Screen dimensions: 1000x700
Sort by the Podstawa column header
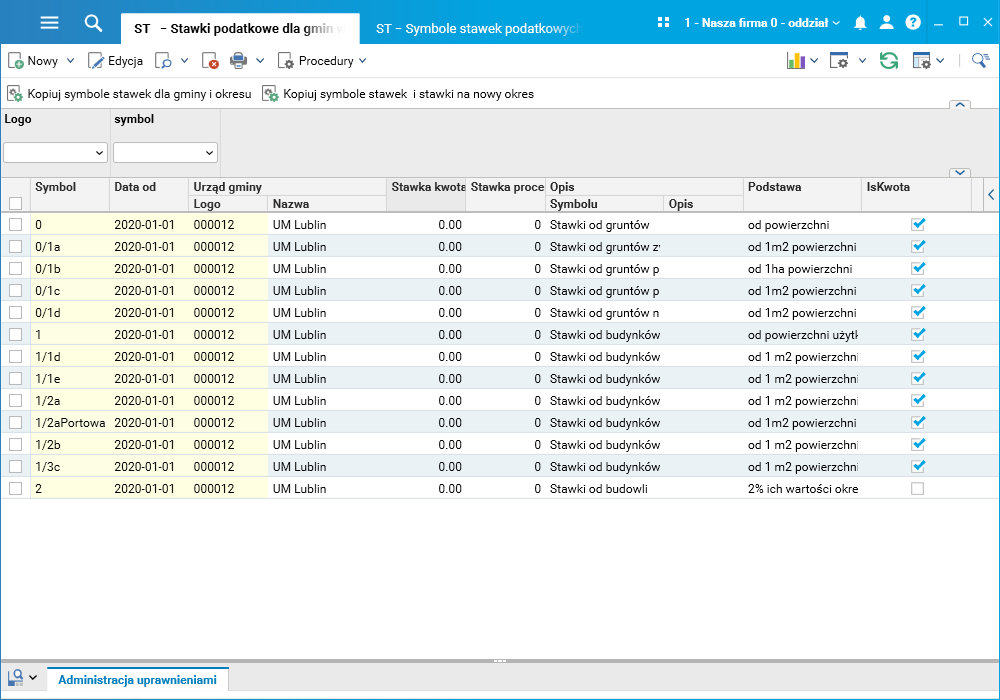tap(774, 187)
